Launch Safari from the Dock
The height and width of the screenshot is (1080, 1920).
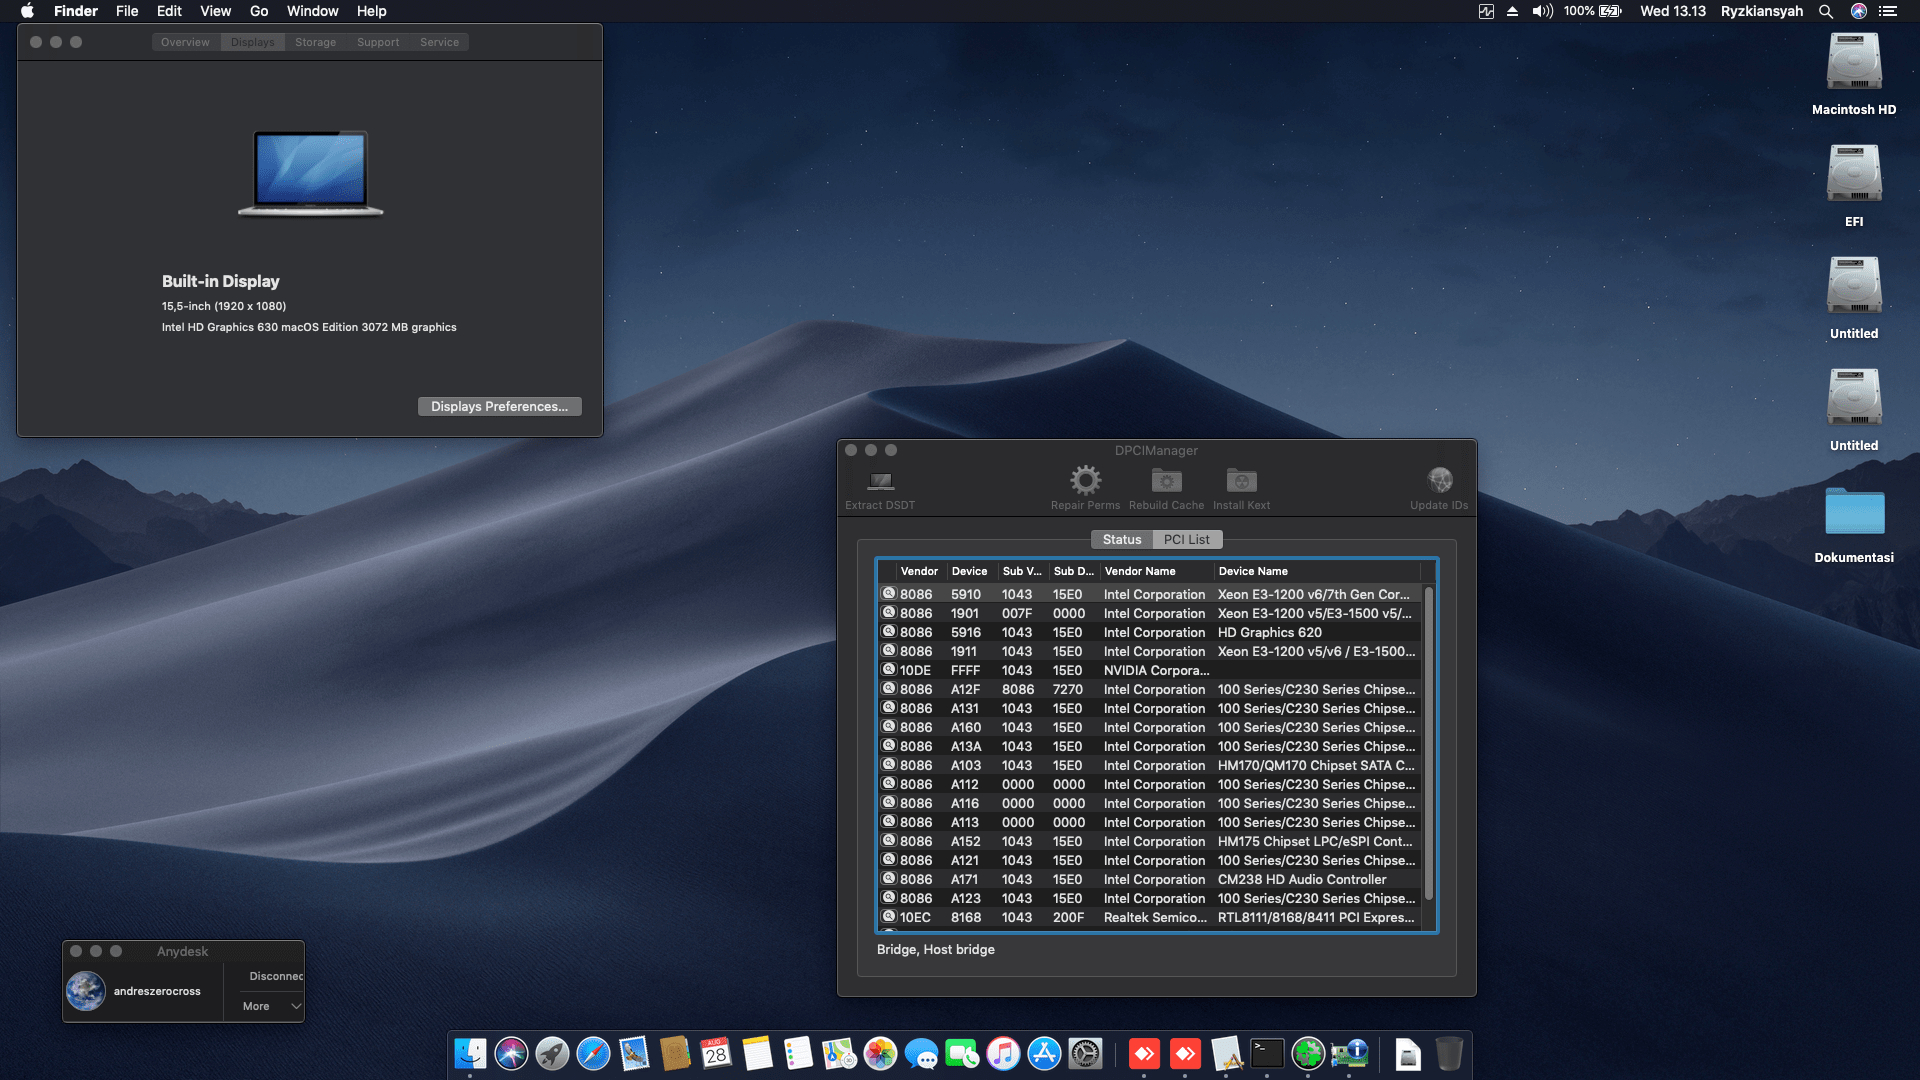593,1053
